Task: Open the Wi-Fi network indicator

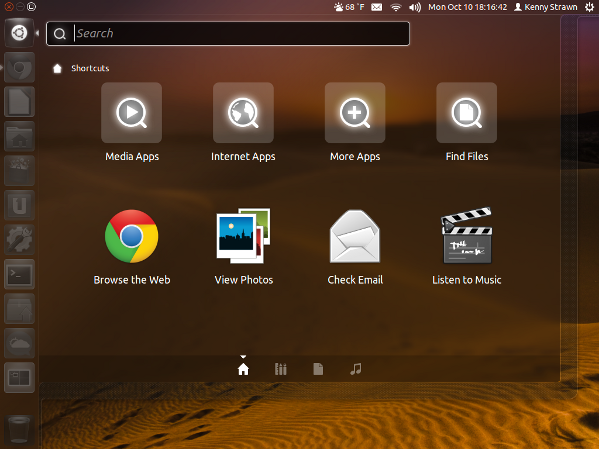Action: point(396,7)
